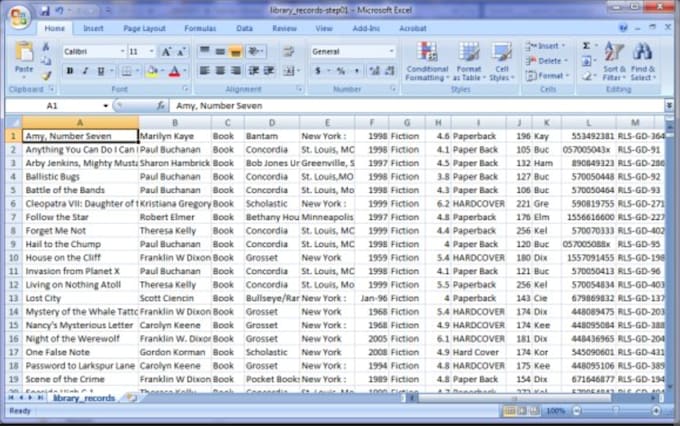Select Bottom Align vertical alignment

click(x=235, y=52)
